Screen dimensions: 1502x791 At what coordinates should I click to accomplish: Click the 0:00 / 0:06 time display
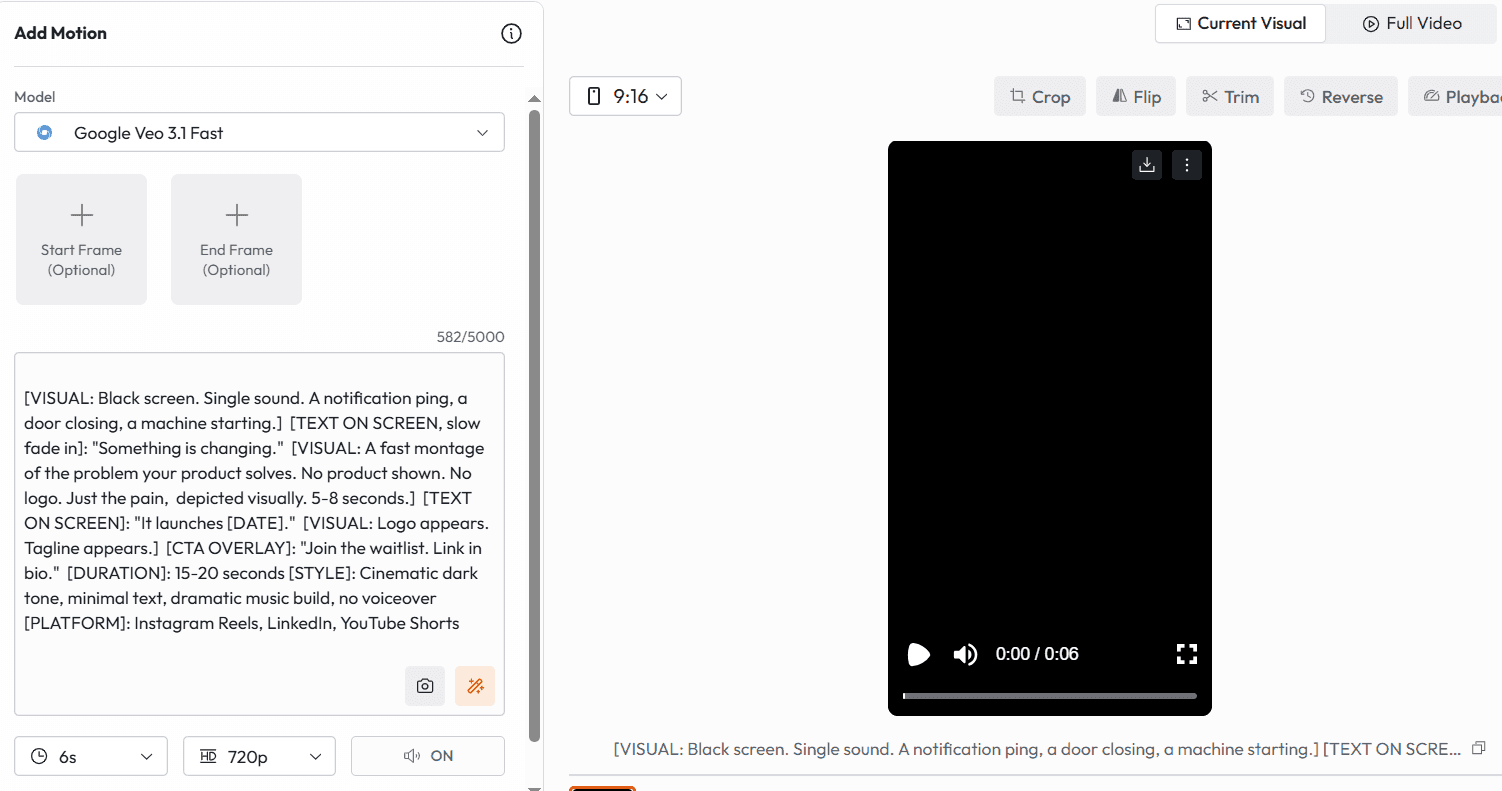pos(1037,654)
